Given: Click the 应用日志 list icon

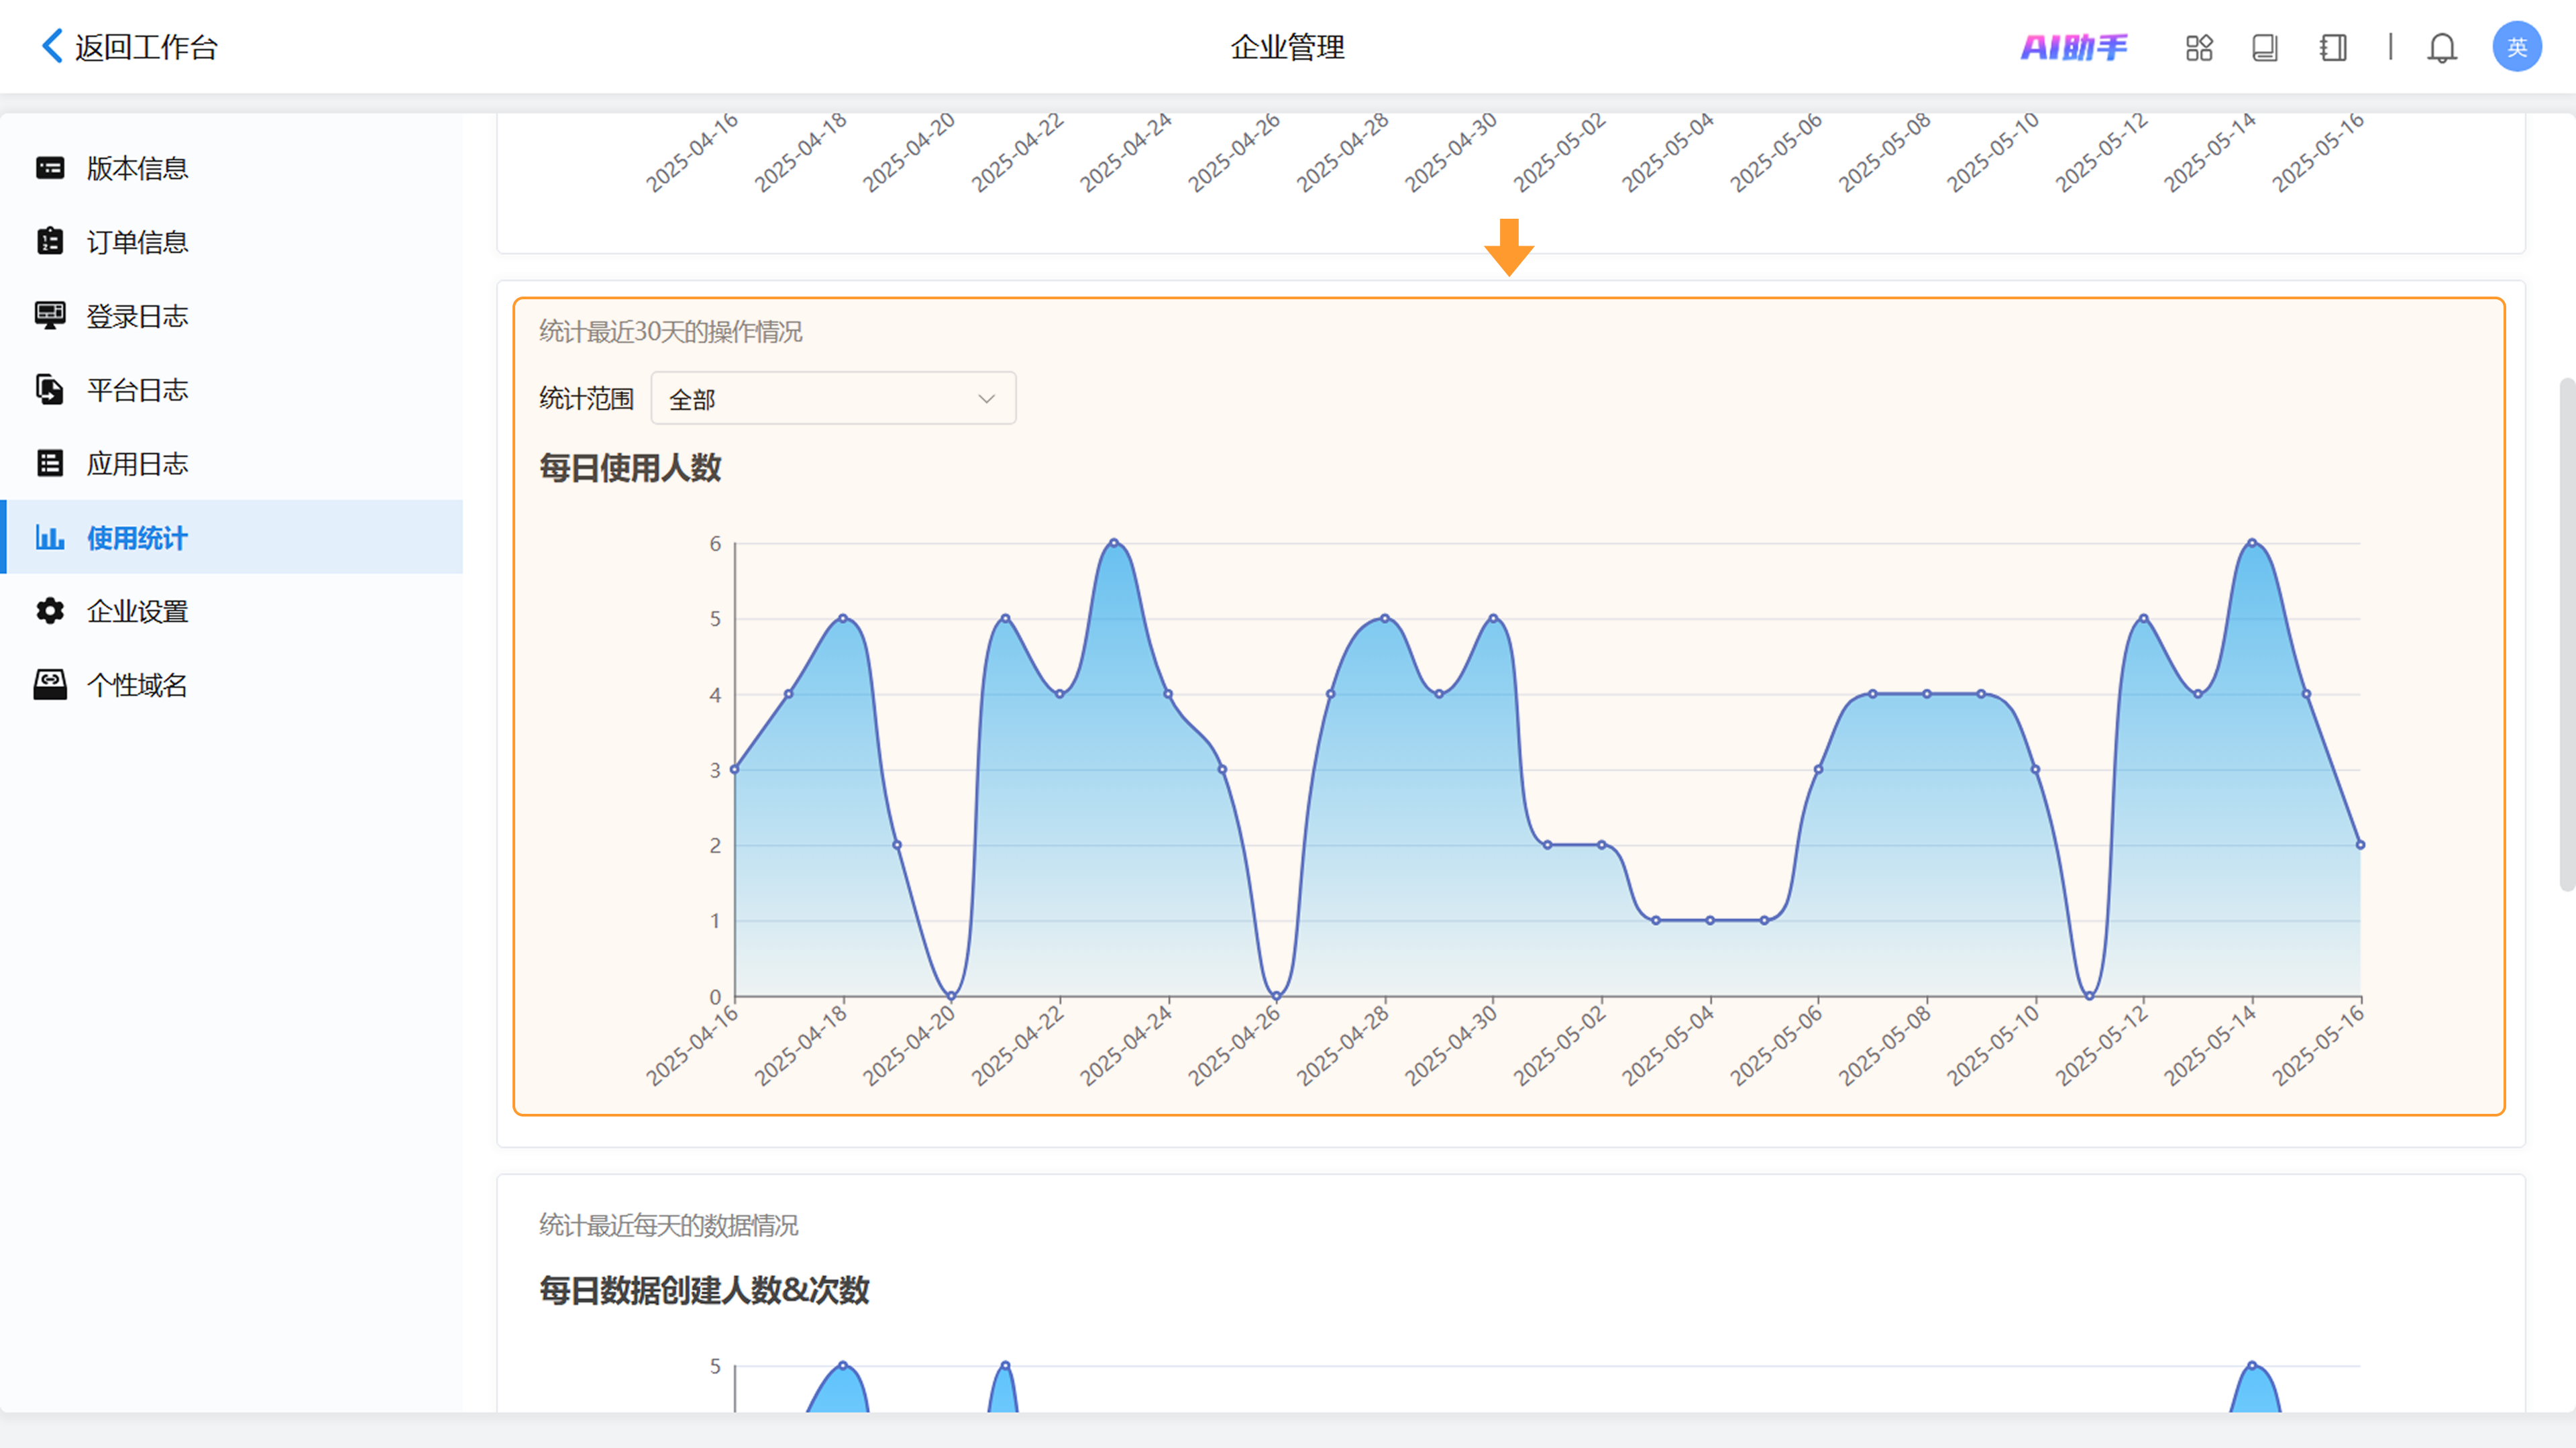Looking at the screenshot, I should pos(50,464).
